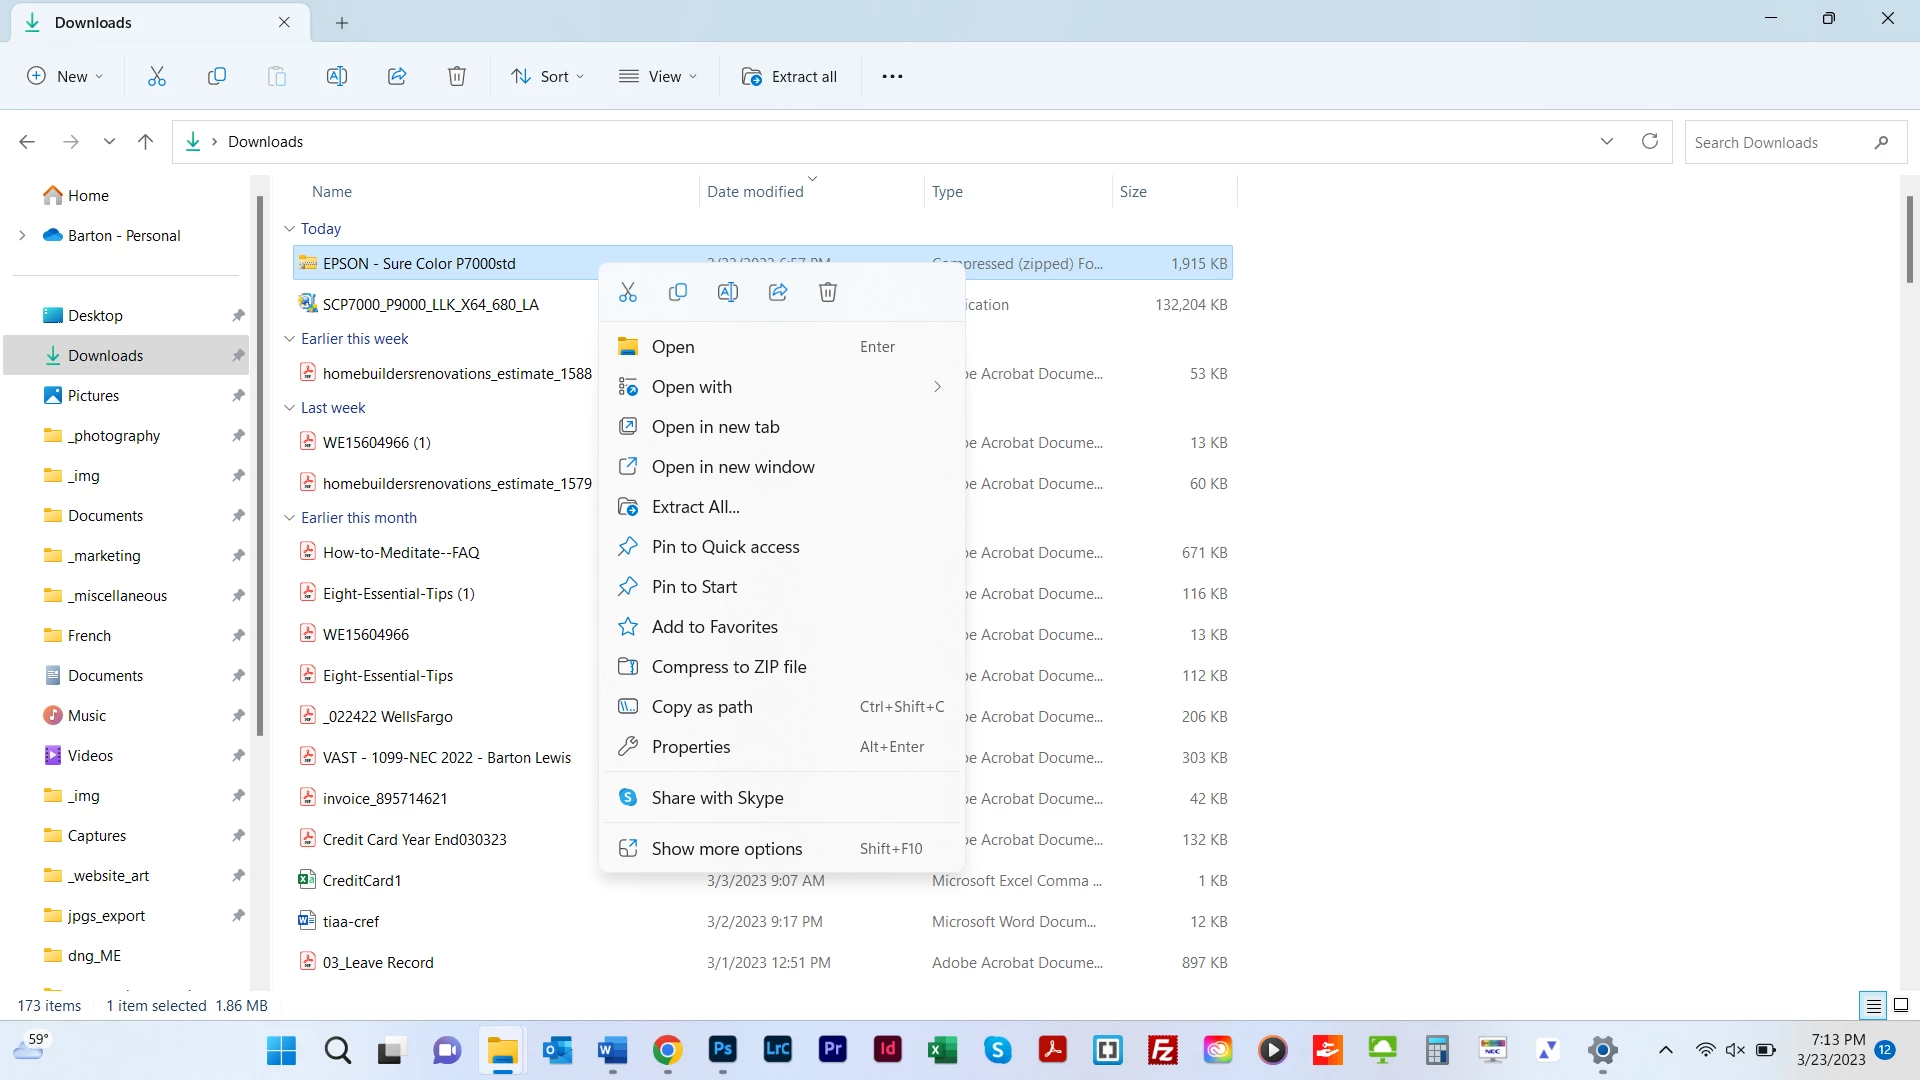Click the Extract all toolbar button
Image resolution: width=1920 pixels, height=1080 pixels.
pos(789,76)
